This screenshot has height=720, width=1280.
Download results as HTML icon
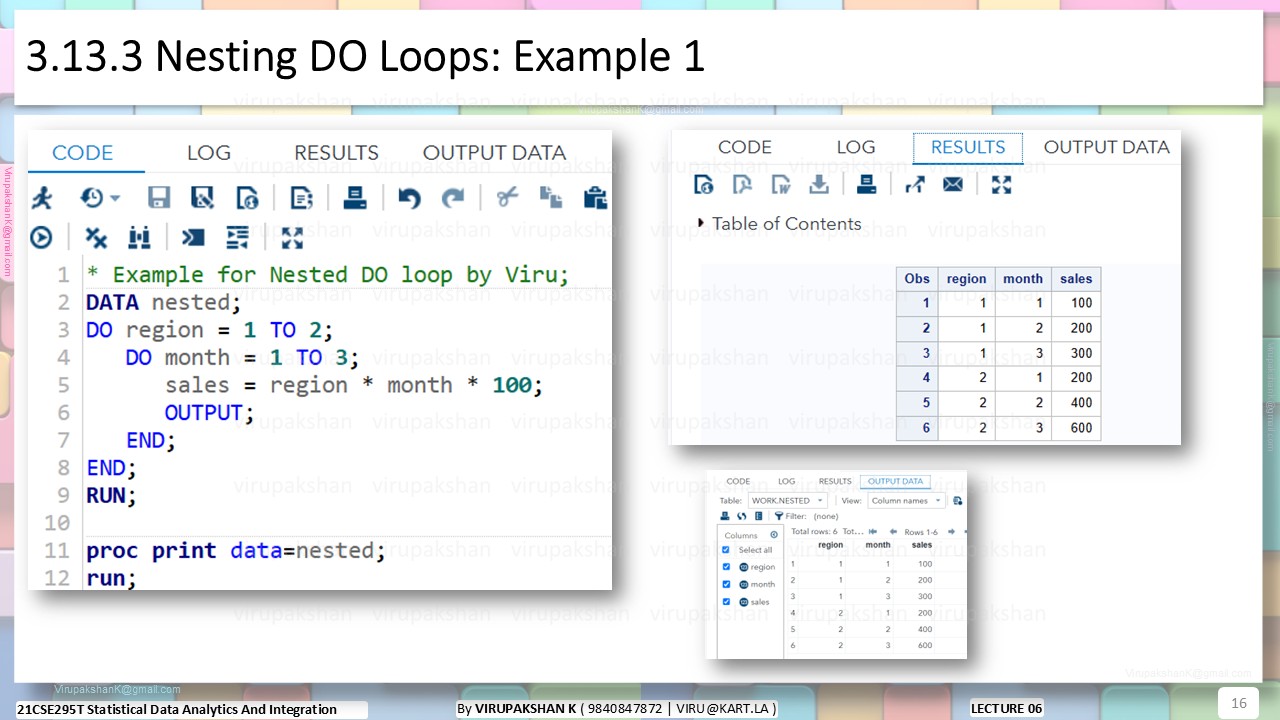tap(703, 185)
